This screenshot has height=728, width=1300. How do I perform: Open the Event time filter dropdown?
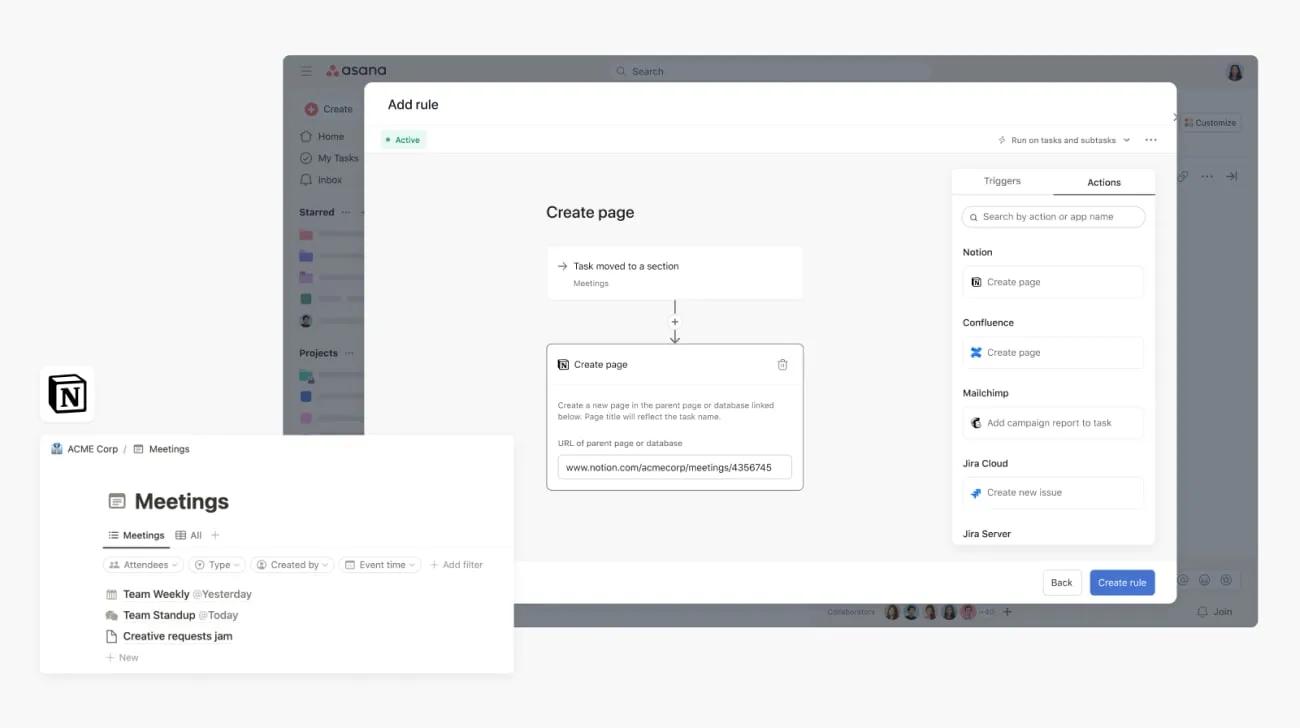pos(380,564)
